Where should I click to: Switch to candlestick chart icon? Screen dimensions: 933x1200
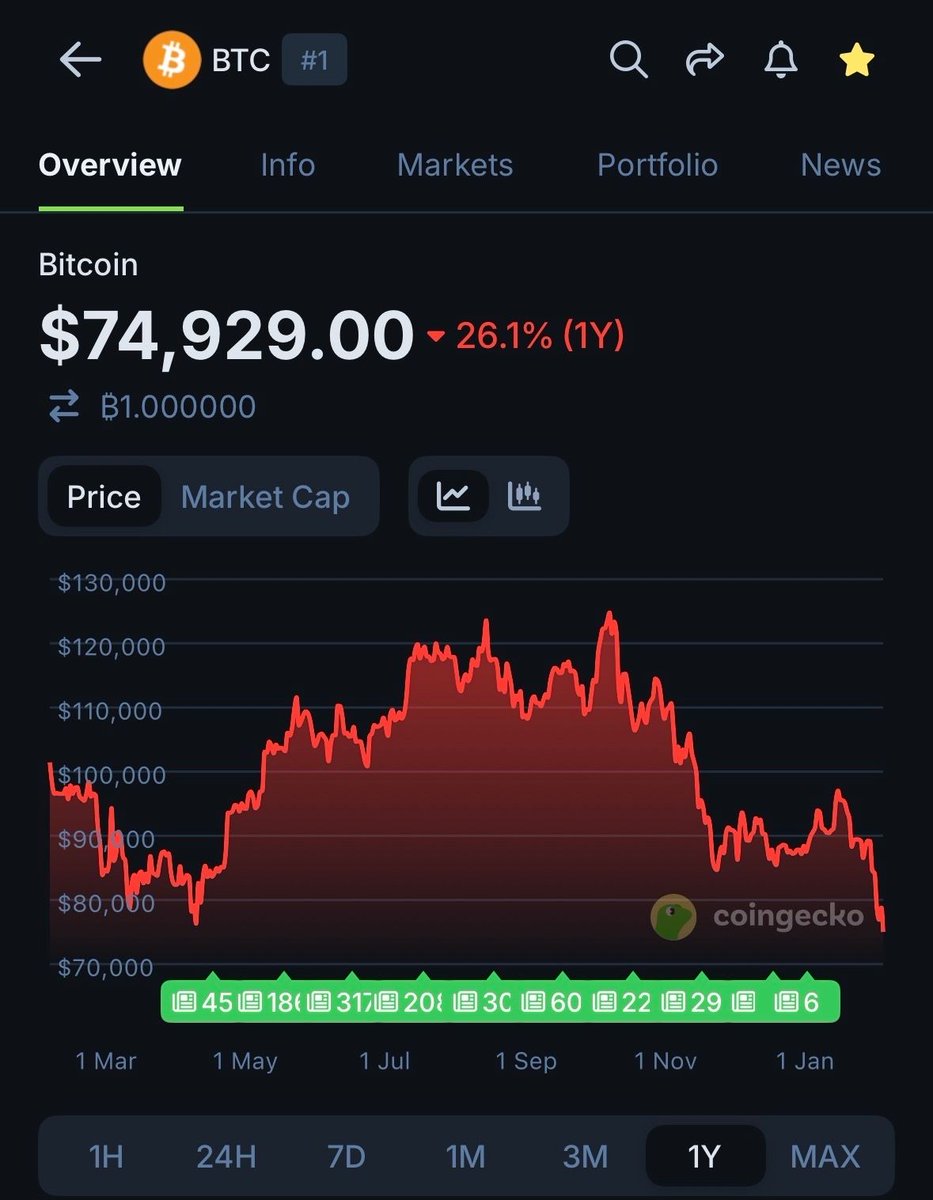pyautogui.click(x=524, y=495)
